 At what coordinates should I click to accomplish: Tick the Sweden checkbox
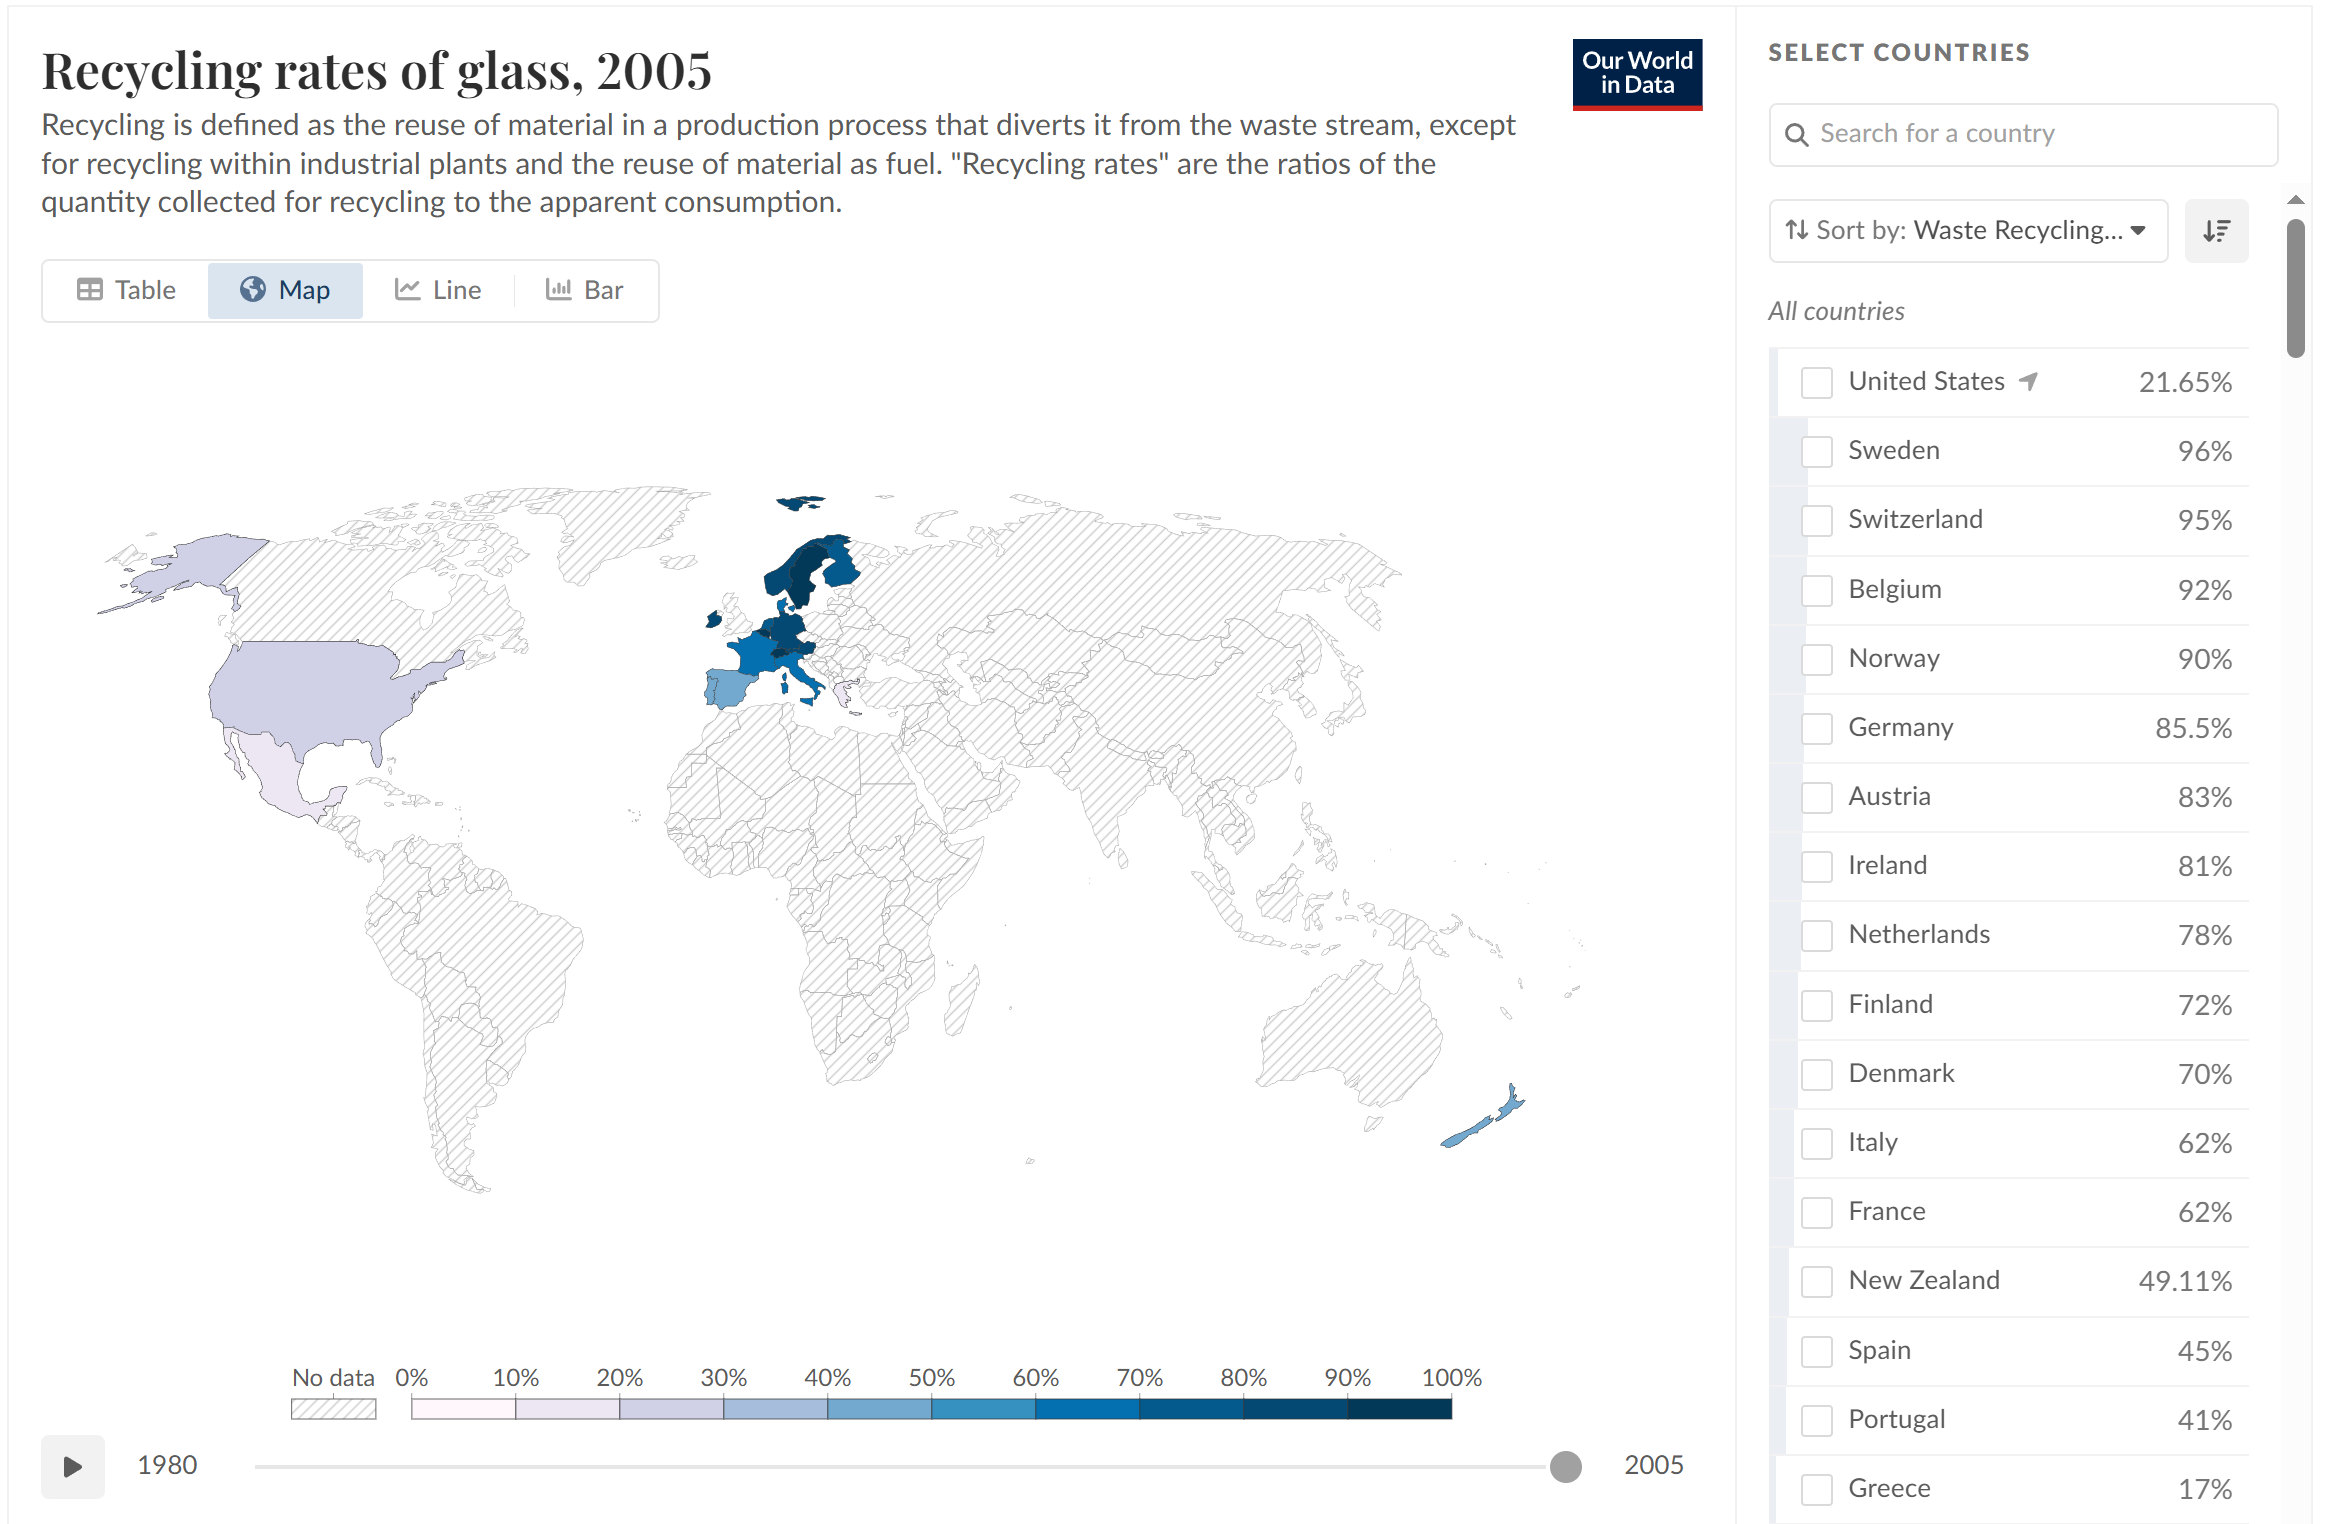(x=1816, y=452)
